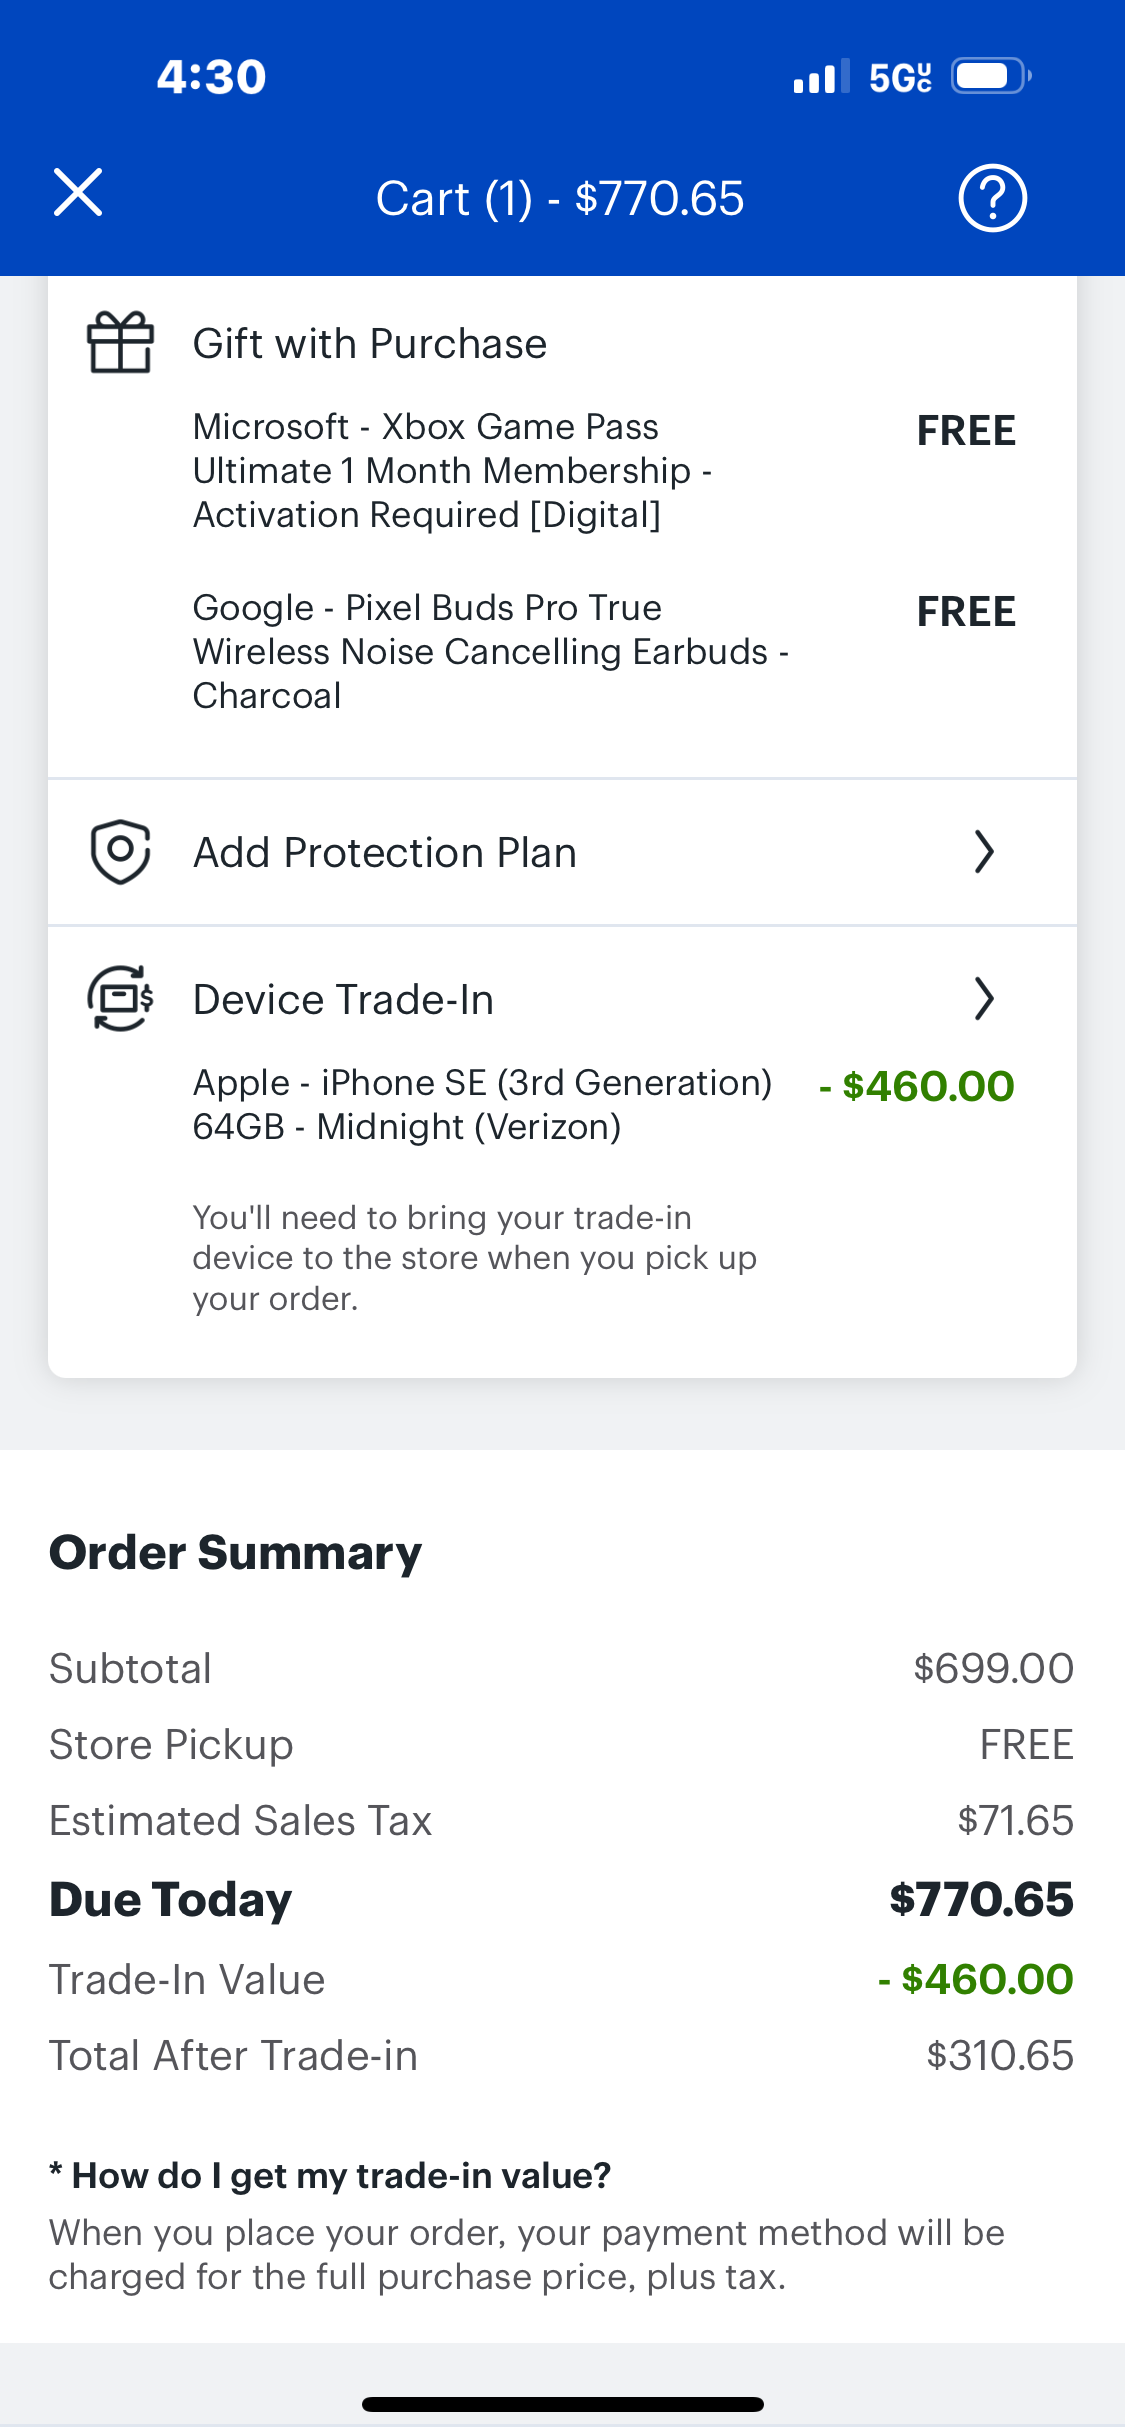Tap How do I get my trade-in value
The width and height of the screenshot is (1125, 2436).
[x=330, y=2175]
